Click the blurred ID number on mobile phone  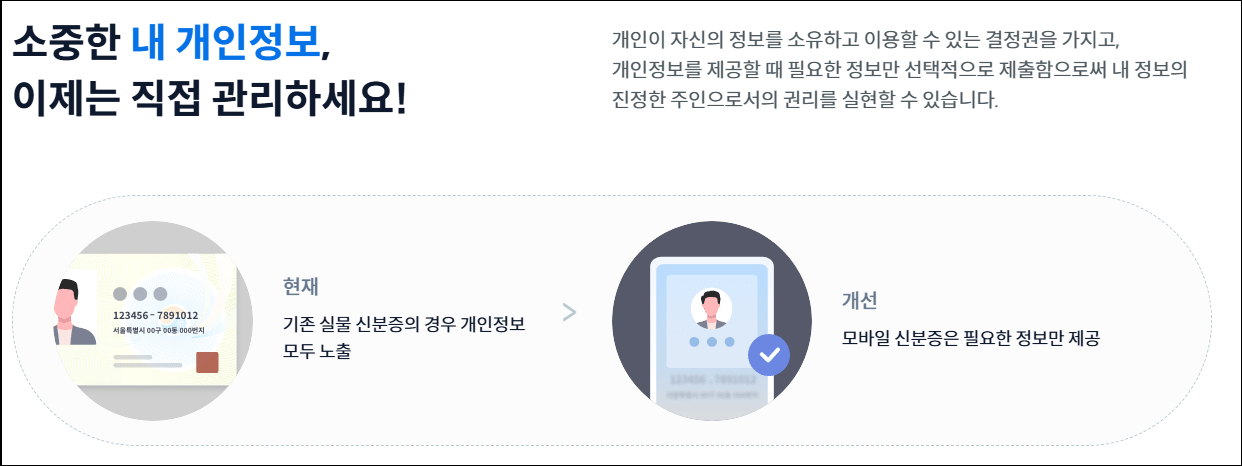(712, 379)
